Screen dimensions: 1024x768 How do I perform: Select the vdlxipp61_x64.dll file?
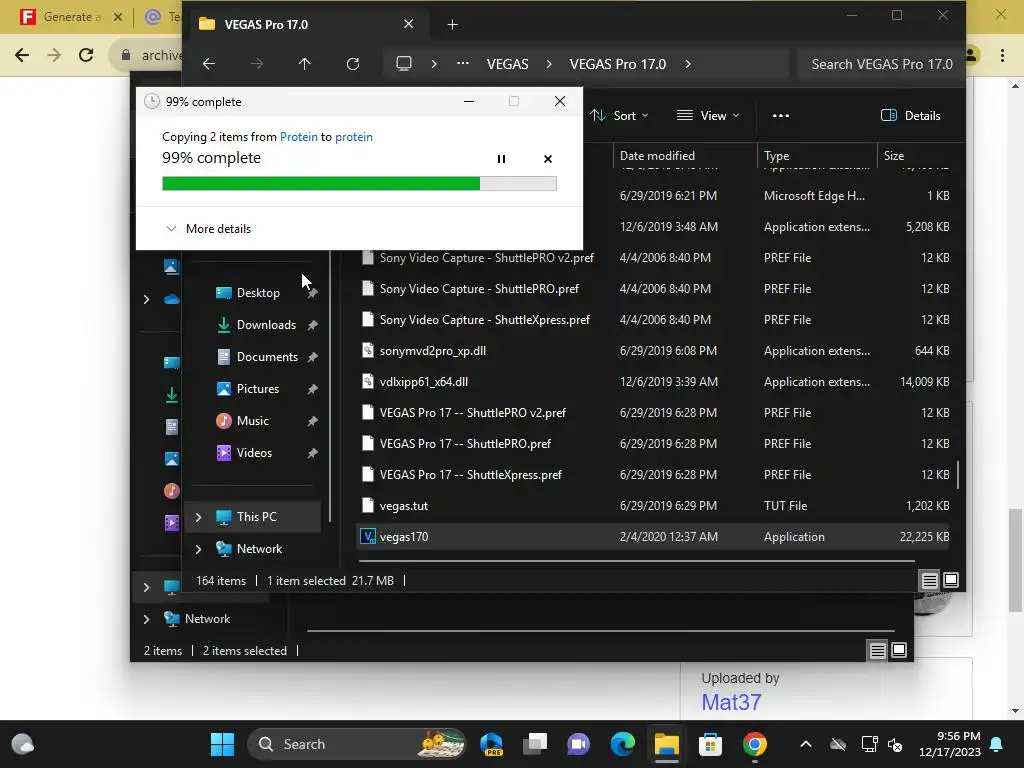[653, 381]
